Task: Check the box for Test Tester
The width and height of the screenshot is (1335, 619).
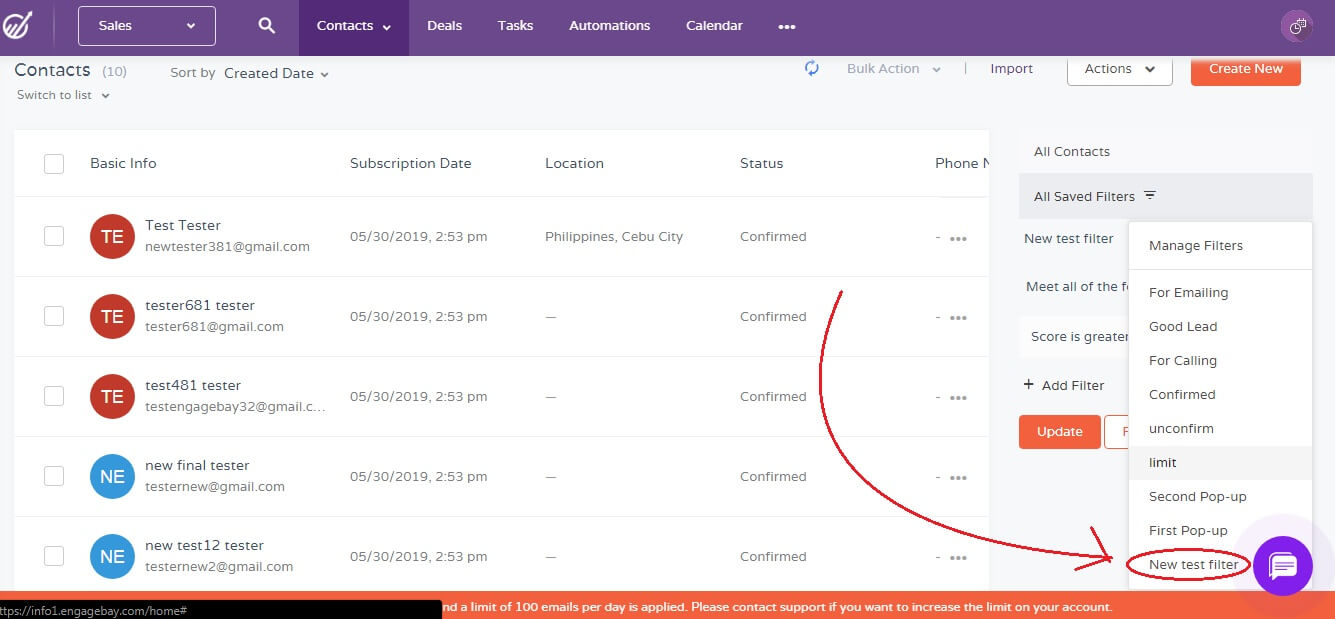Action: pyautogui.click(x=54, y=236)
